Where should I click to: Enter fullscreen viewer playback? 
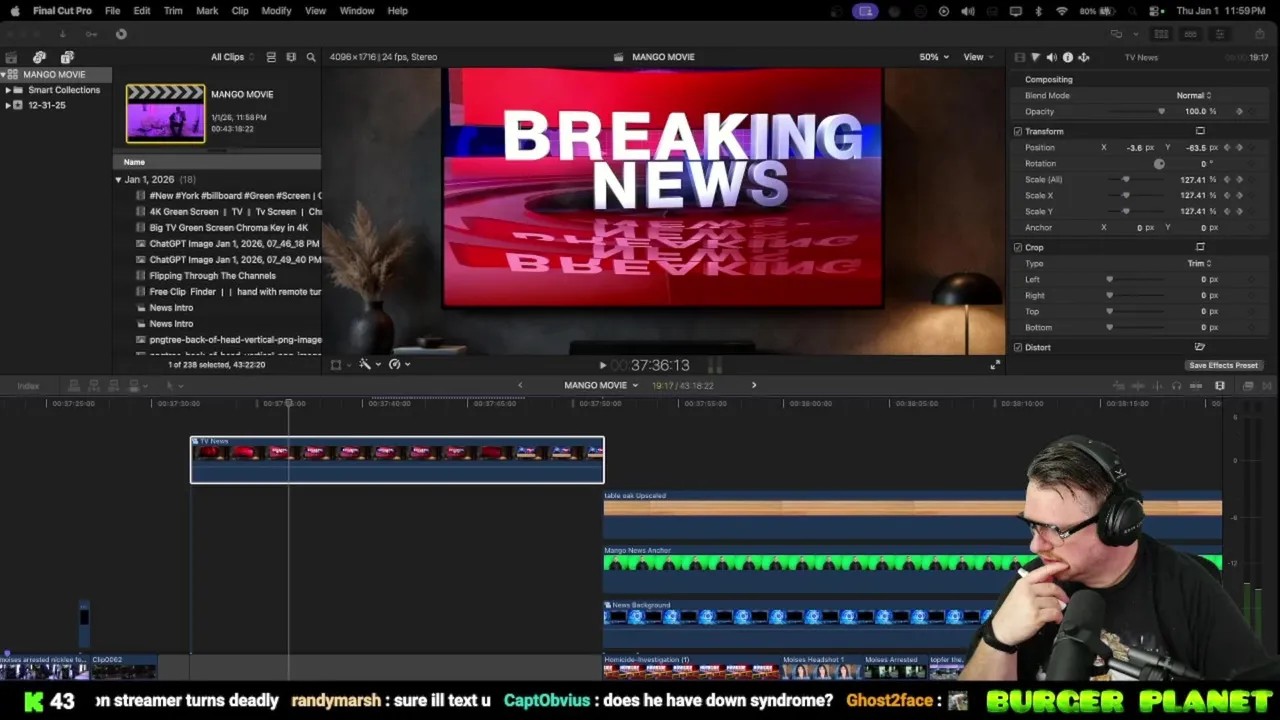995,365
